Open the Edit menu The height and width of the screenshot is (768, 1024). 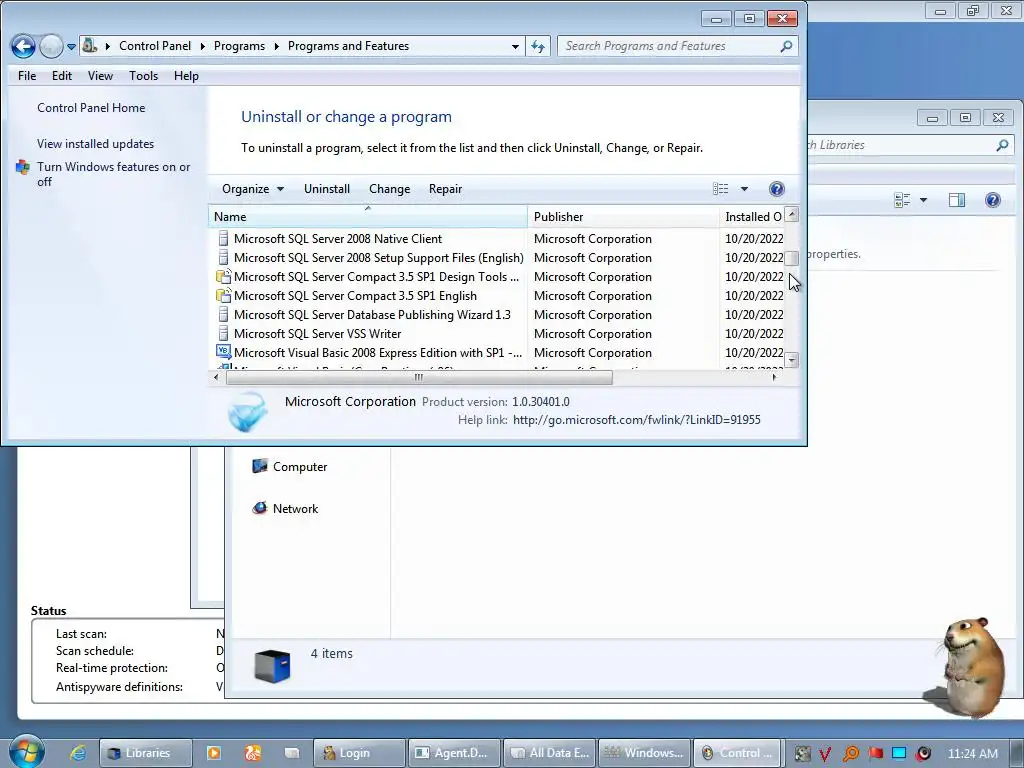point(62,76)
